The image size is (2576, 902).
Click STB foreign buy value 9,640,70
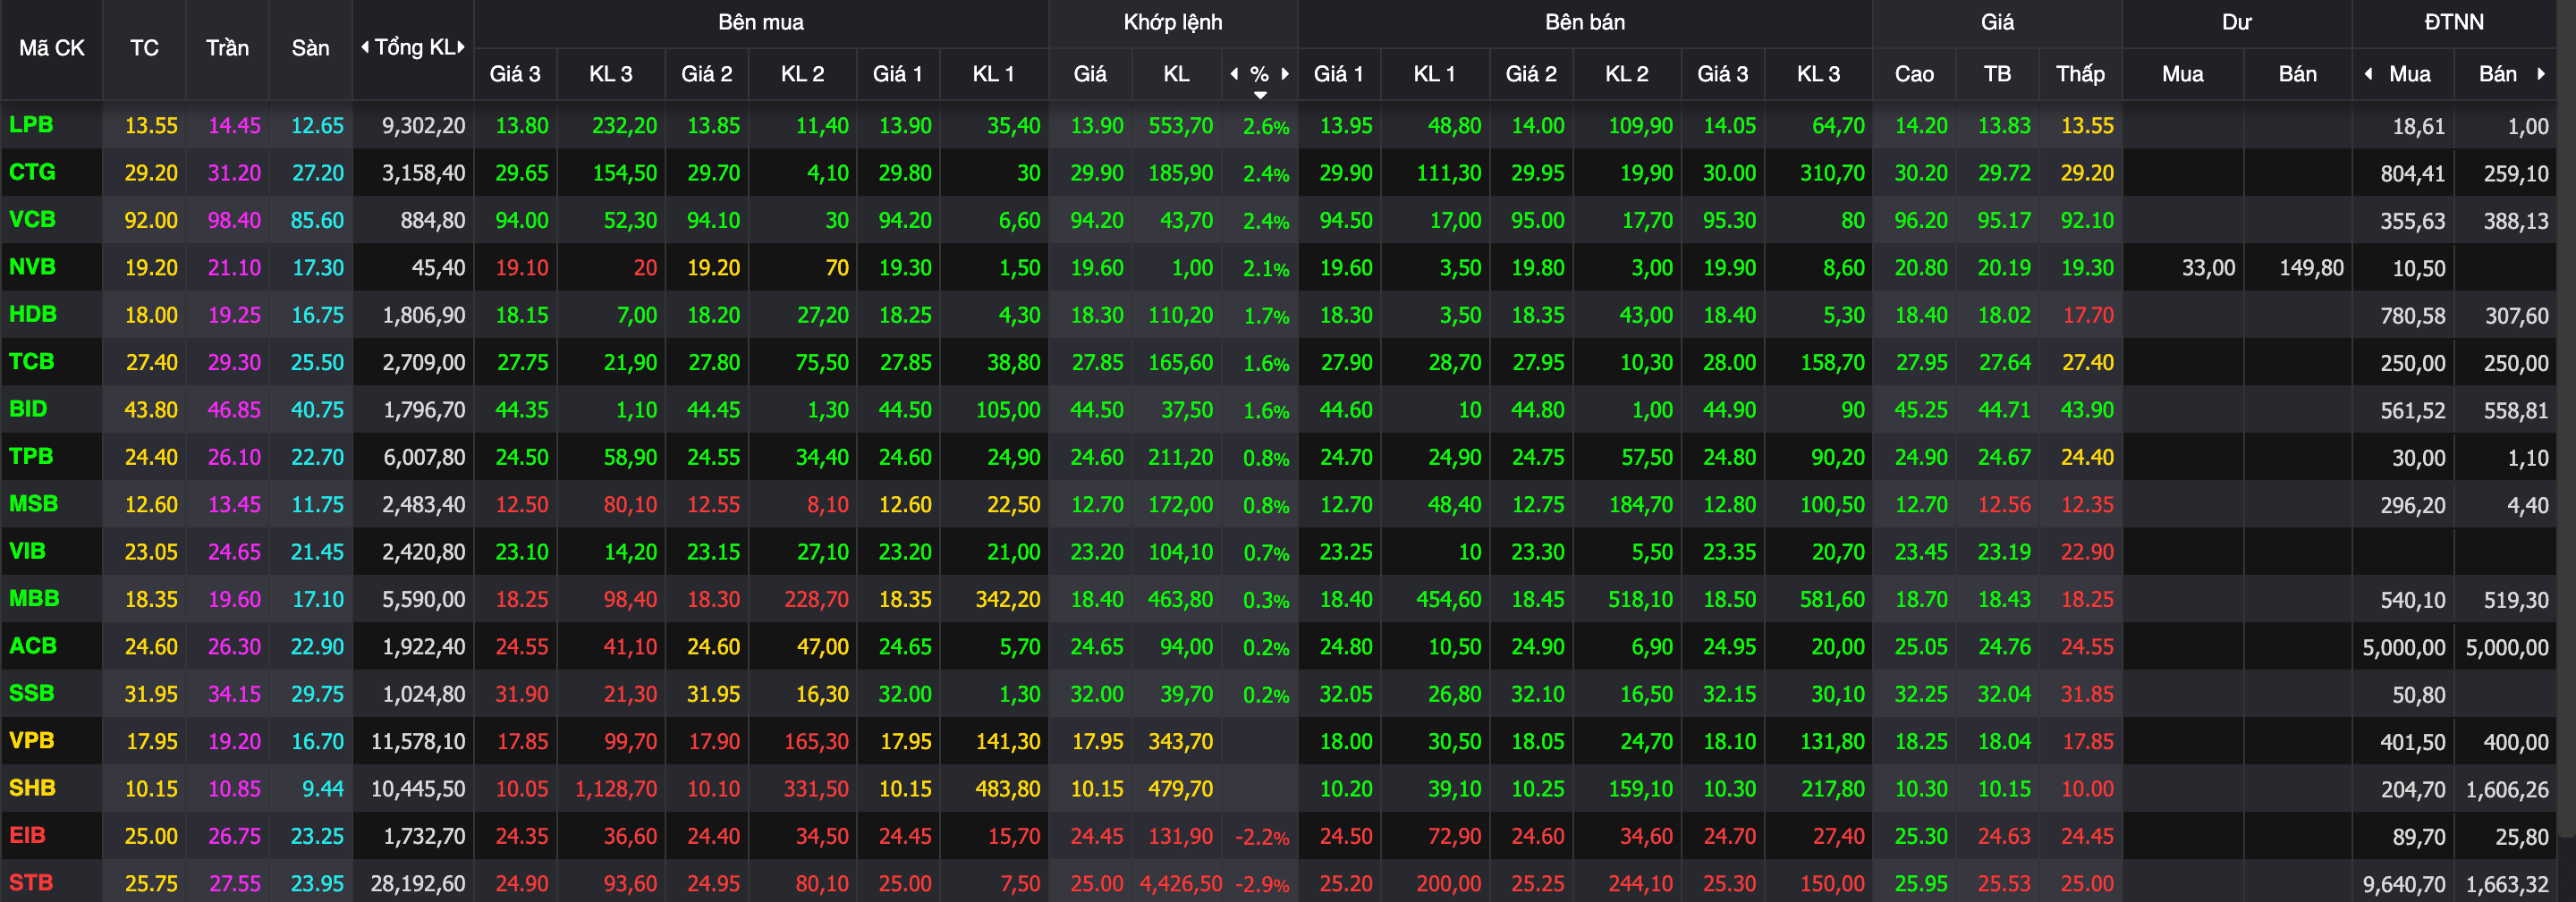(2404, 884)
